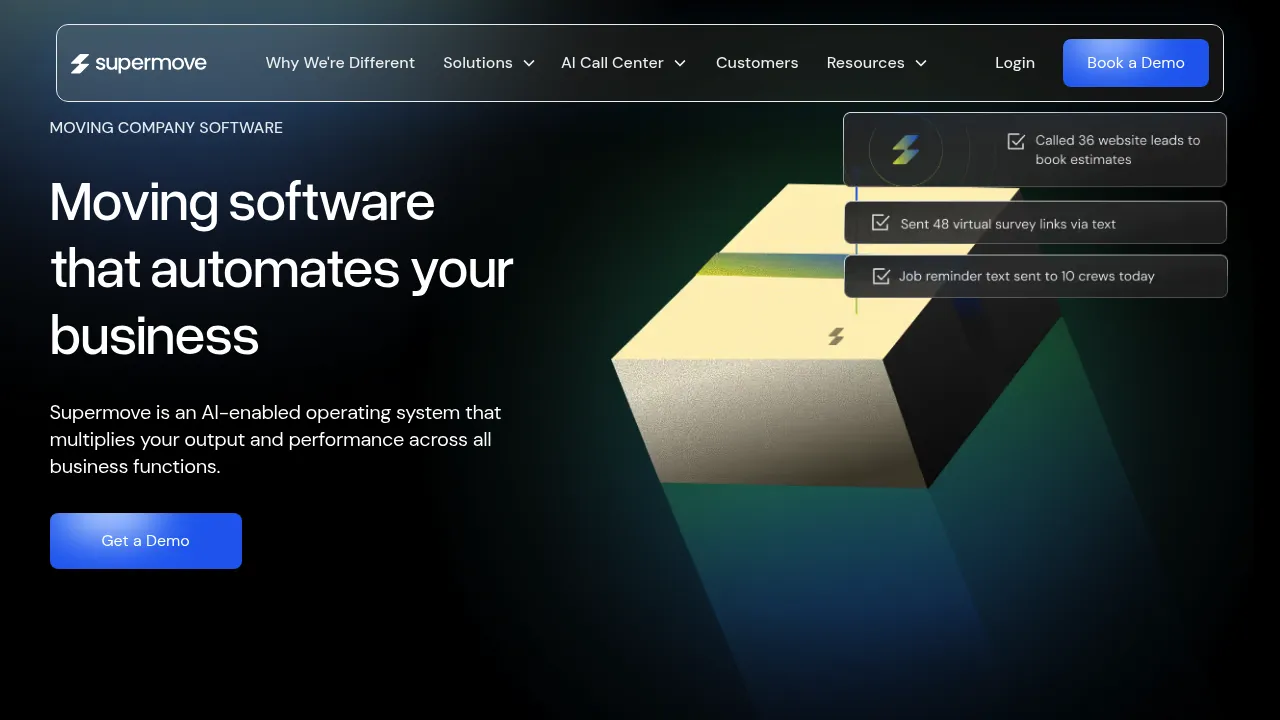The height and width of the screenshot is (720, 1280).
Task: Click the small Supermove logo on the box
Action: [x=836, y=336]
